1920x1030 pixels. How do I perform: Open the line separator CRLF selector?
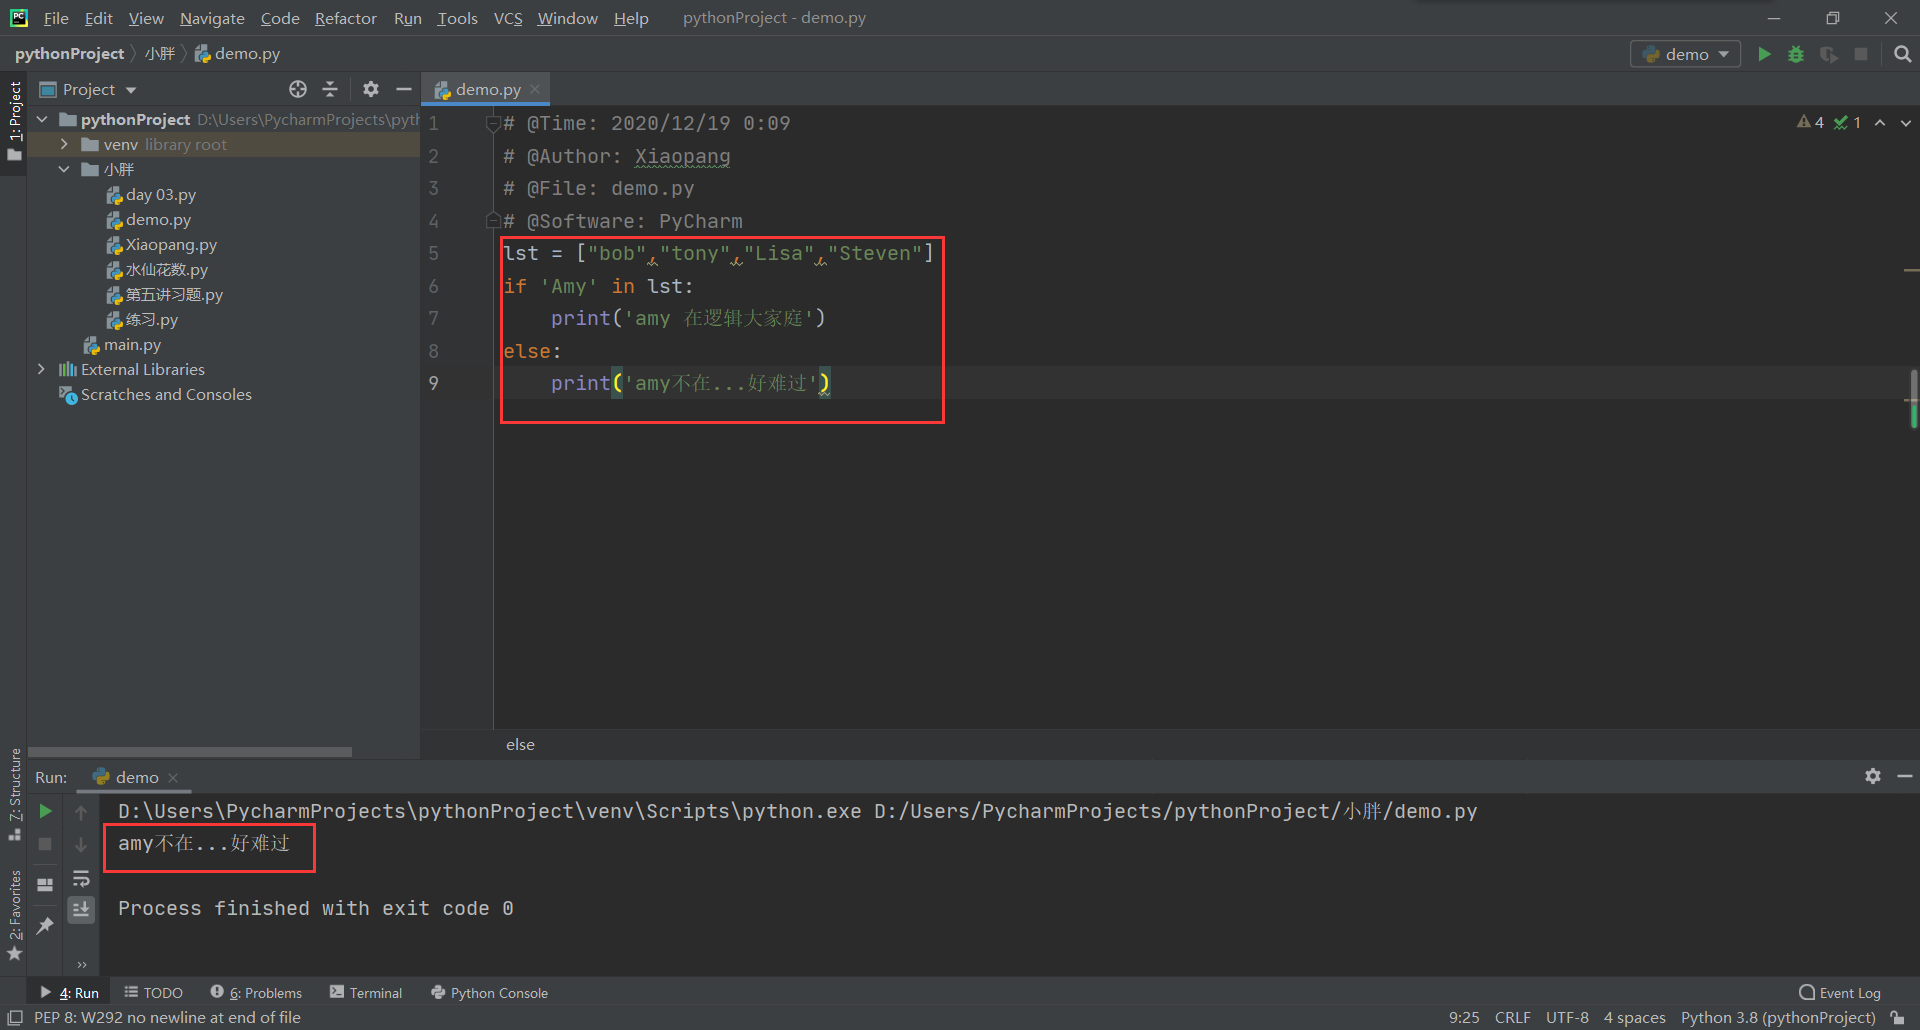(1512, 1017)
